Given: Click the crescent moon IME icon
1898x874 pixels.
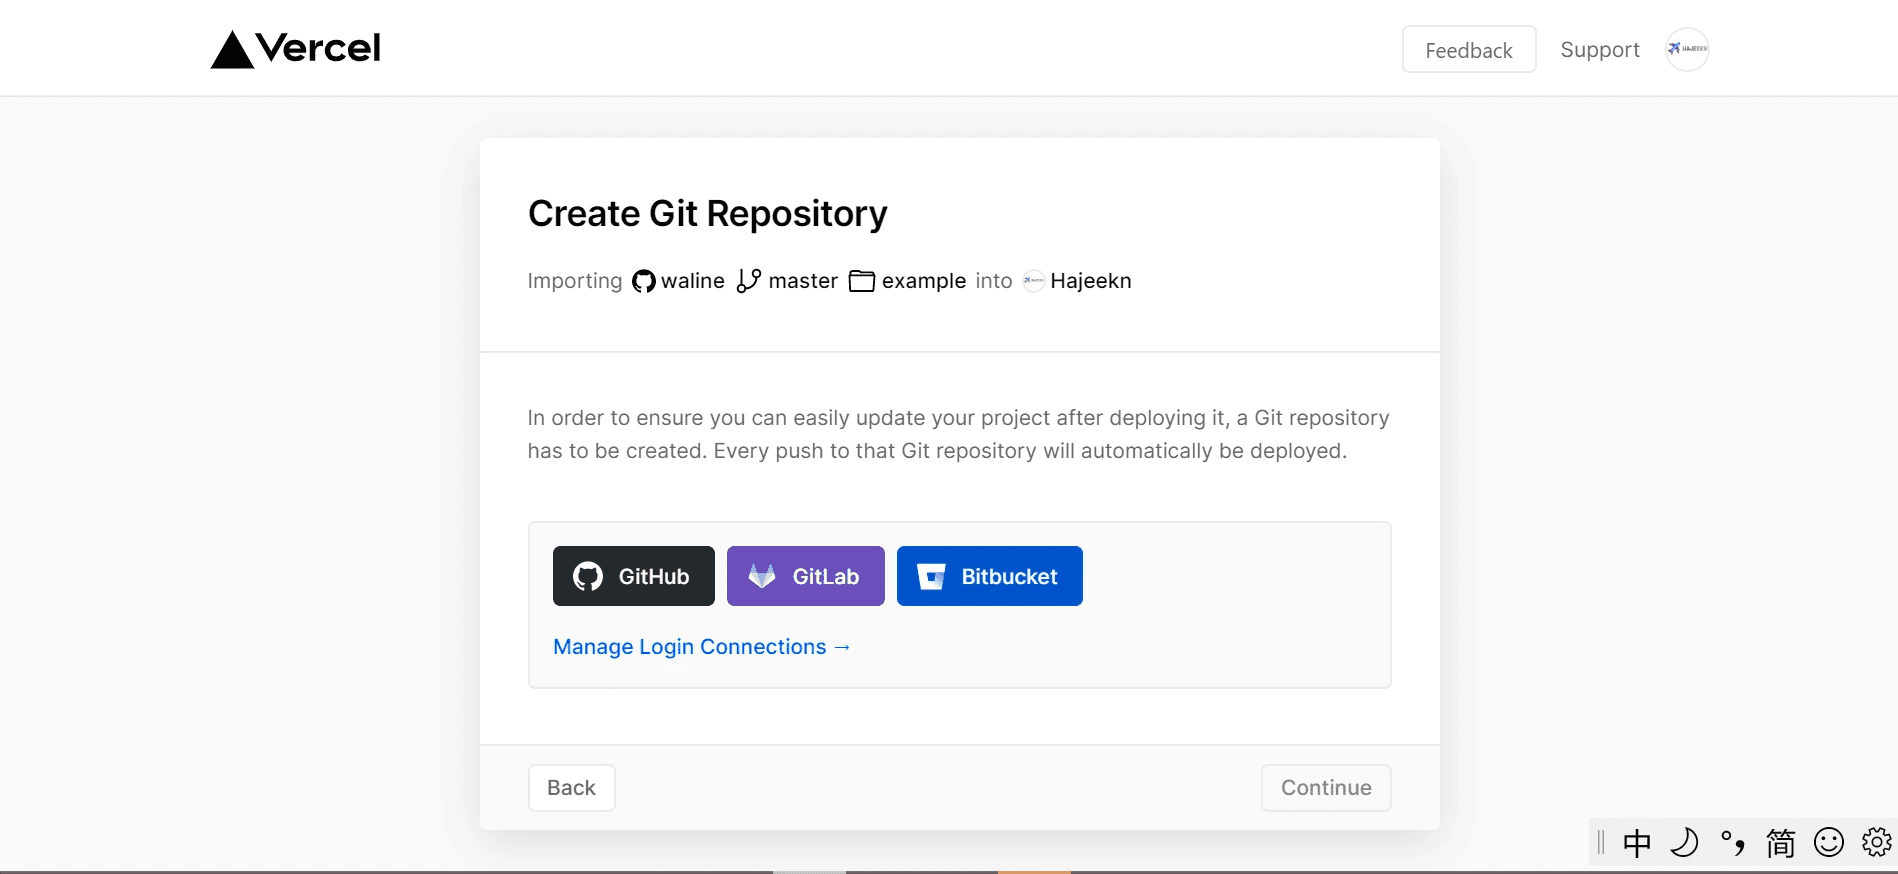Looking at the screenshot, I should 1685,843.
